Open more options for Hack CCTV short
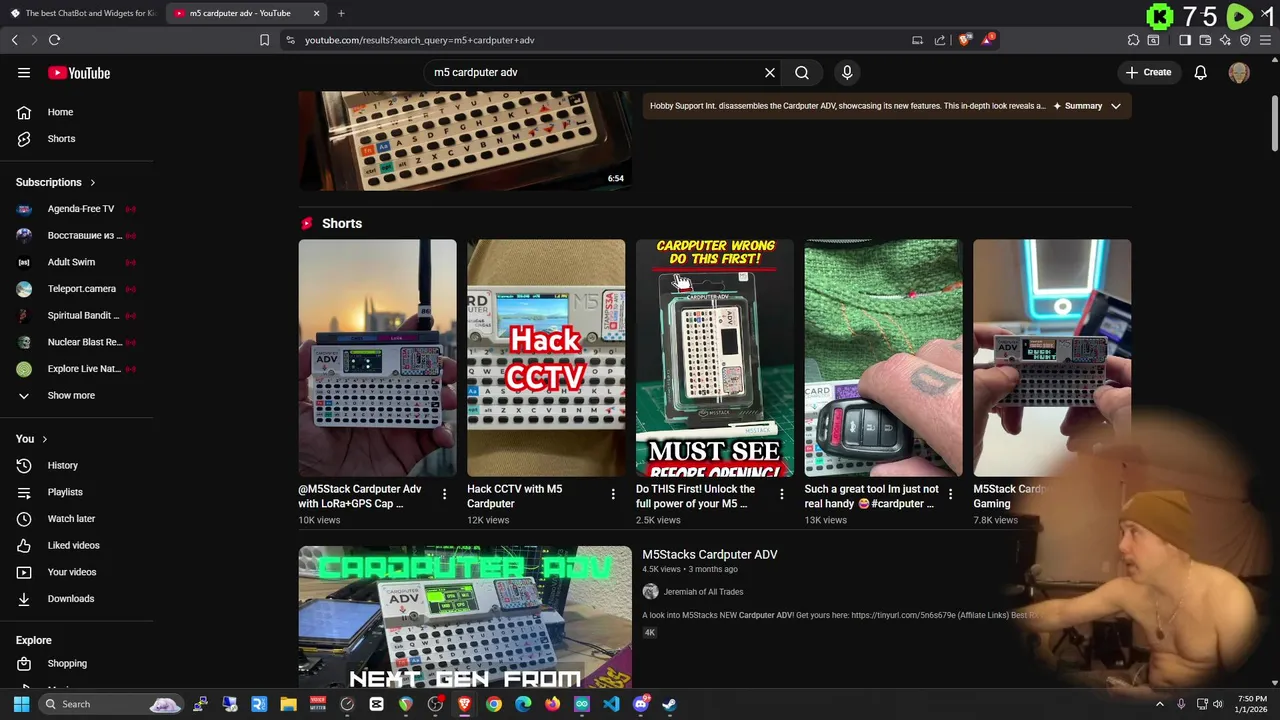This screenshot has height=720, width=1280. tap(613, 494)
